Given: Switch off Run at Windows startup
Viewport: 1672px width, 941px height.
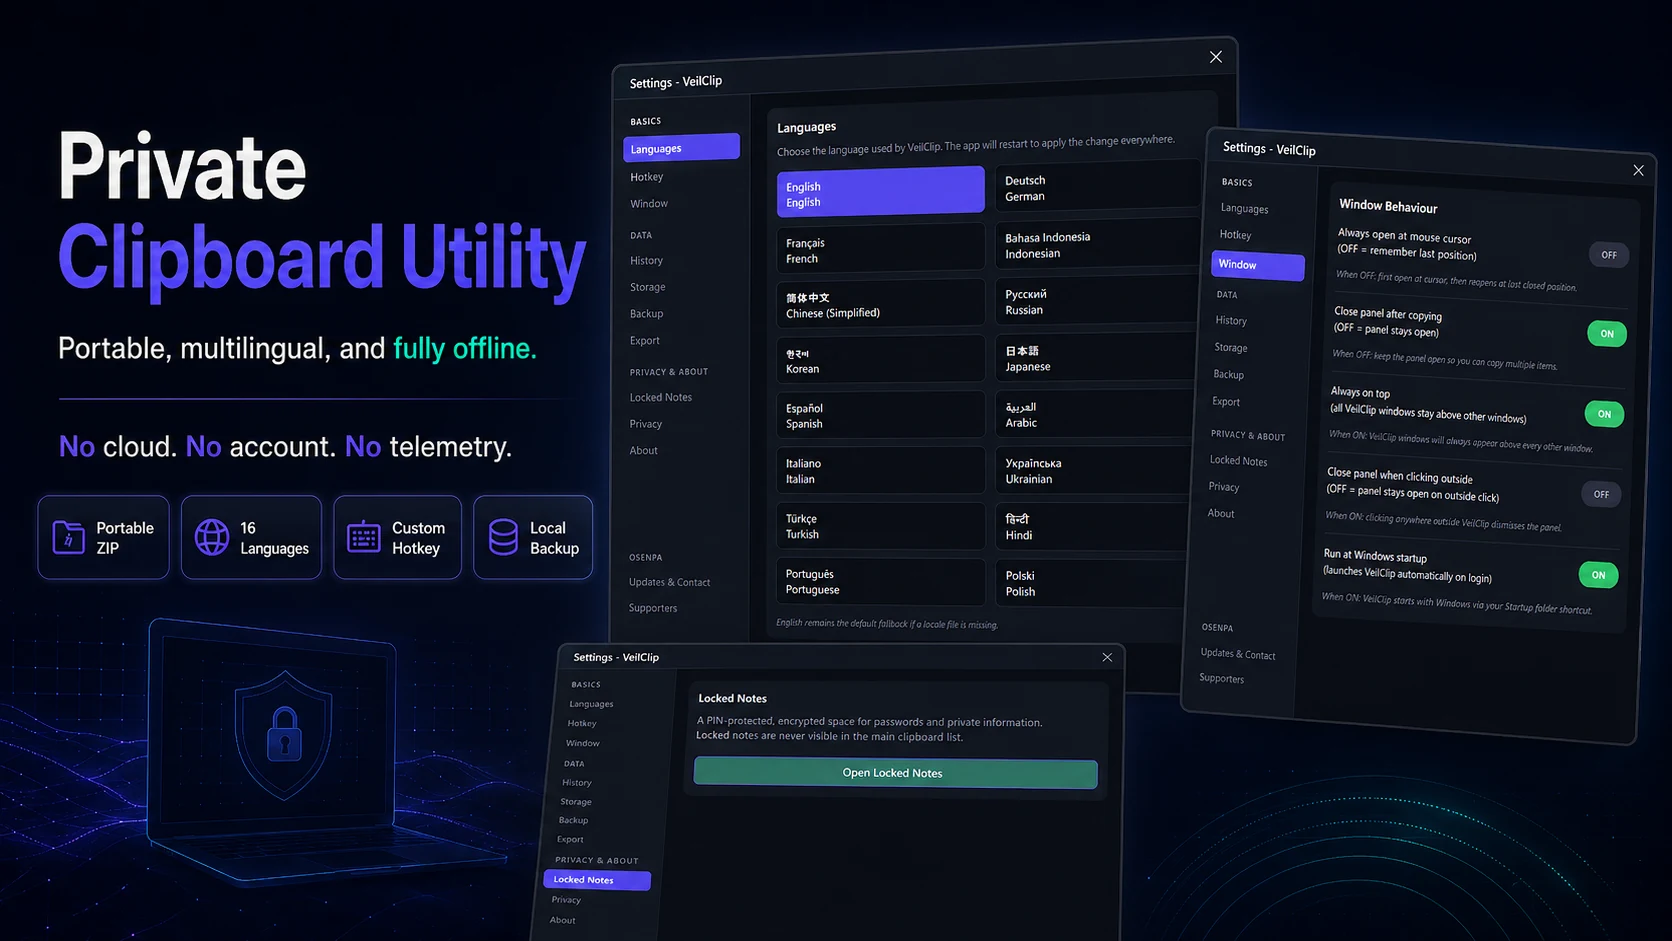Looking at the screenshot, I should coord(1598,574).
